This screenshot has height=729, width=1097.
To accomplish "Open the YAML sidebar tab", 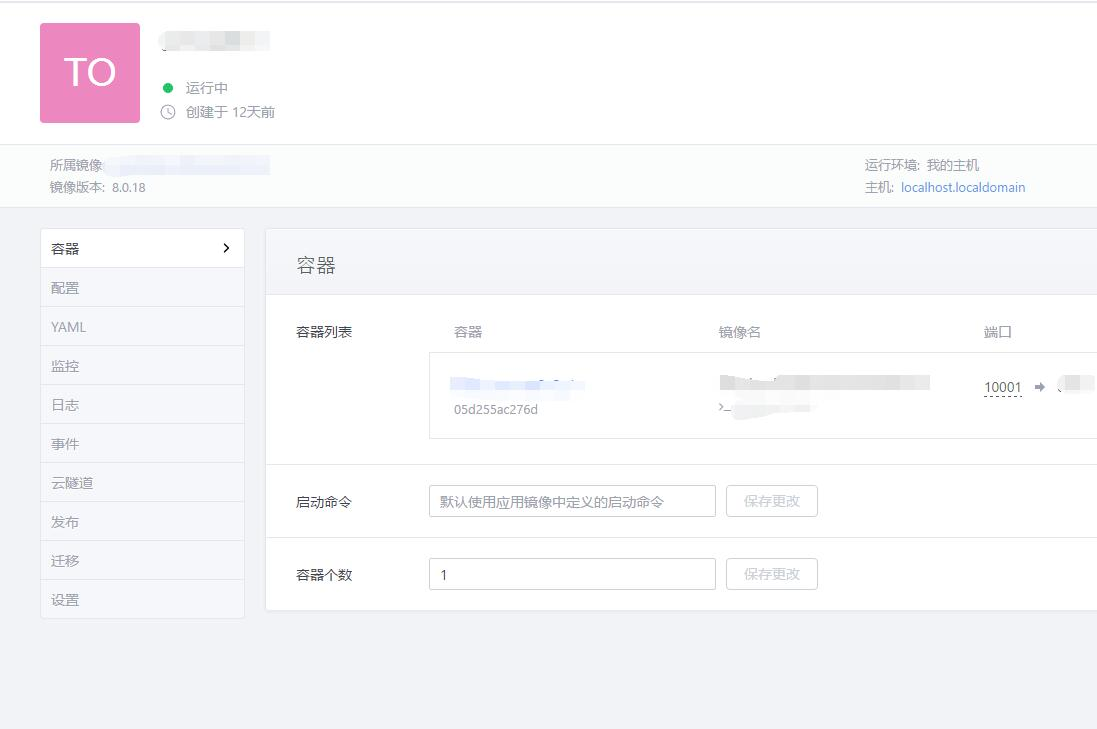I will 143,327.
